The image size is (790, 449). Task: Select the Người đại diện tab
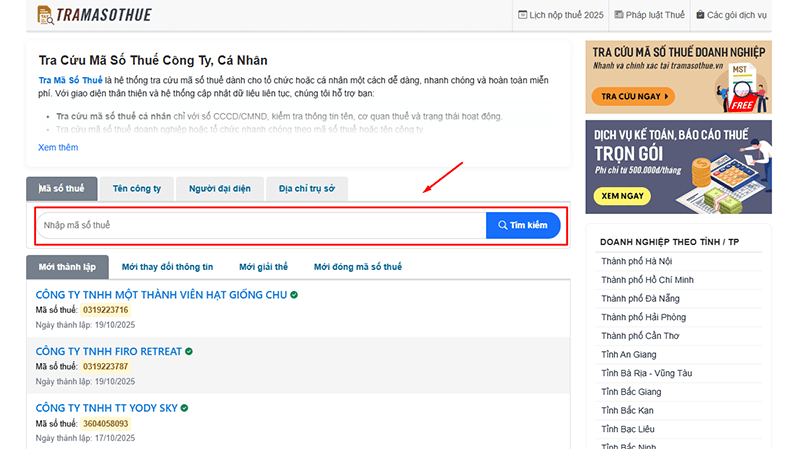pyautogui.click(x=219, y=188)
